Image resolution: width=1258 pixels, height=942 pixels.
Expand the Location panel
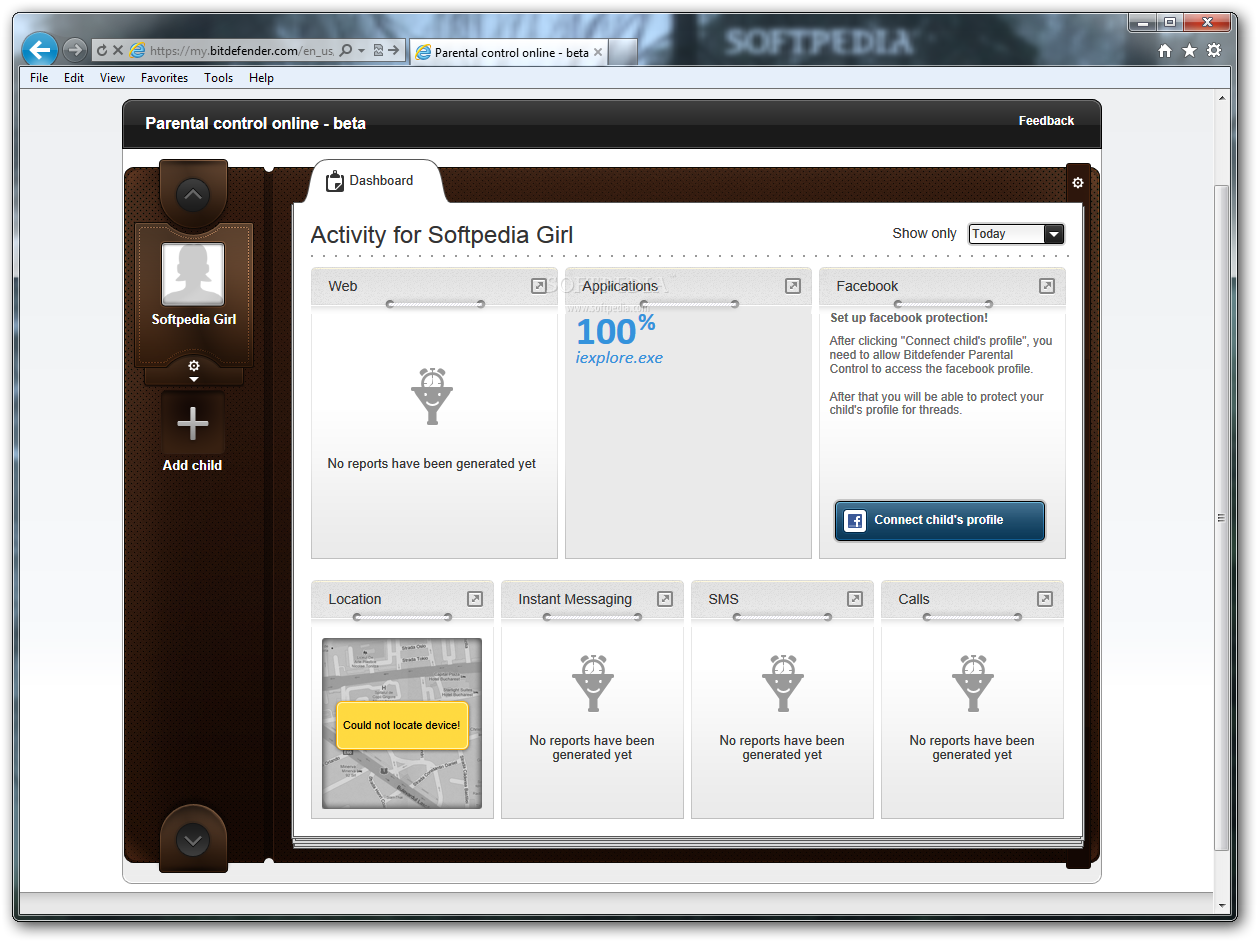475,599
